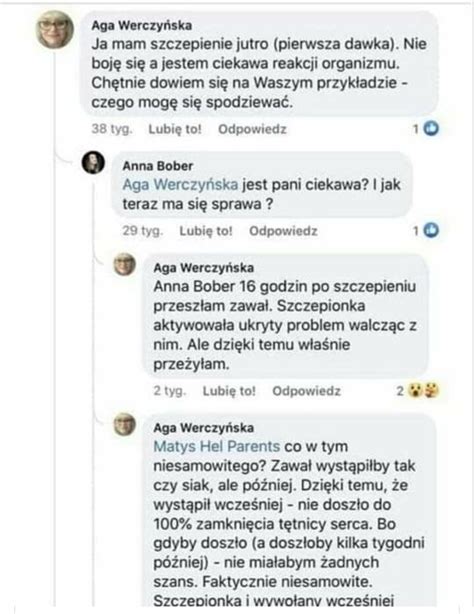
Task: Open Aga Werczyńska's large profile avatar on the top comment
Action: 55,30
